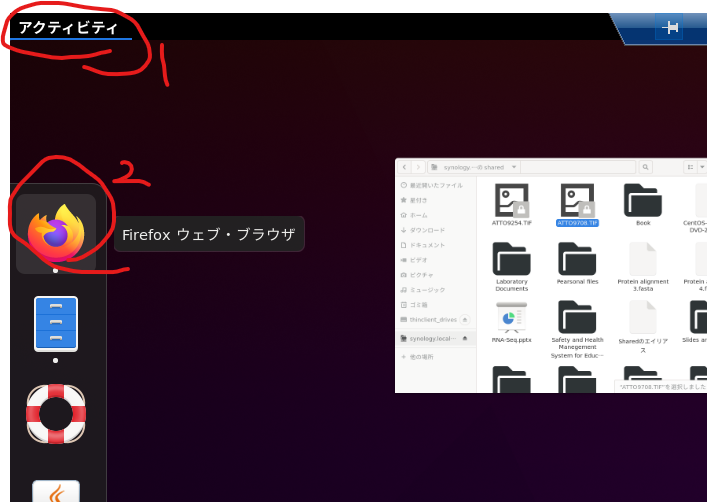Open the Files app in the dock
The width and height of the screenshot is (707, 502).
pyautogui.click(x=56, y=323)
